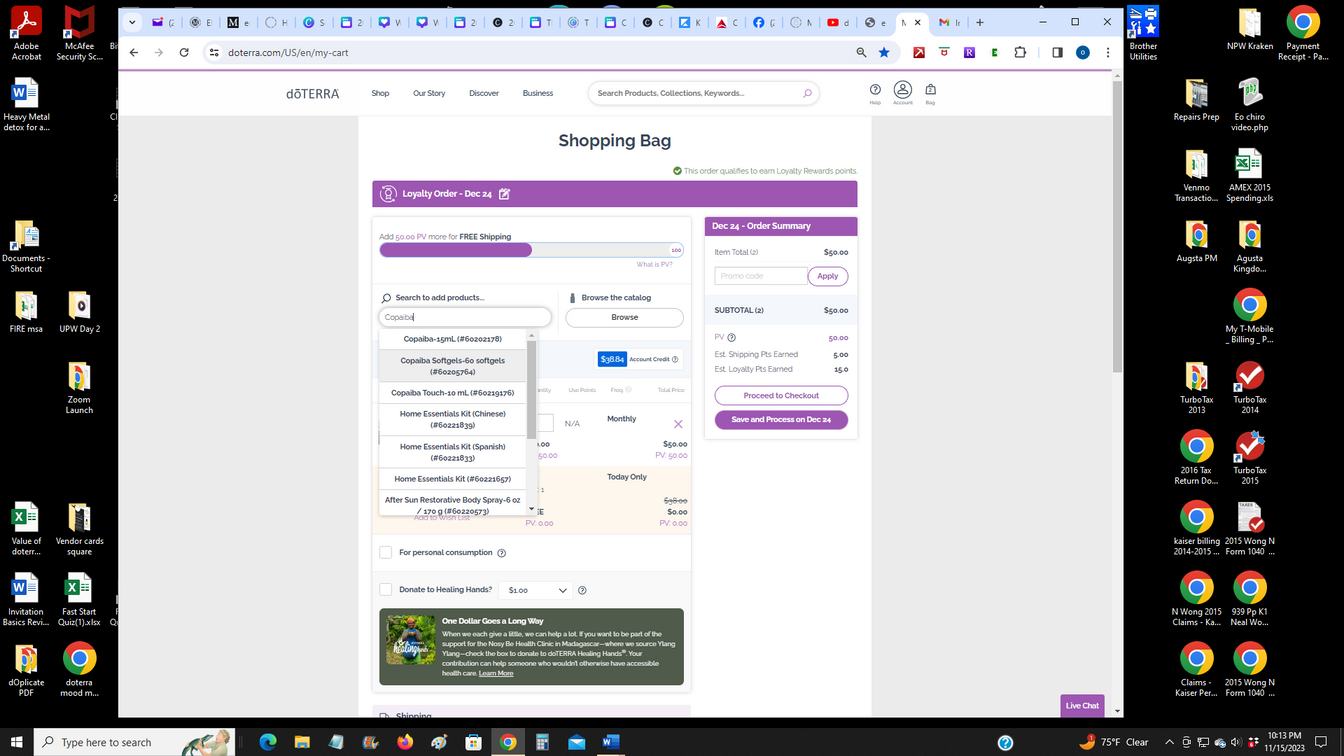
Task: Select Copaiba Touch-10 mL suggestion
Action: (x=453, y=393)
